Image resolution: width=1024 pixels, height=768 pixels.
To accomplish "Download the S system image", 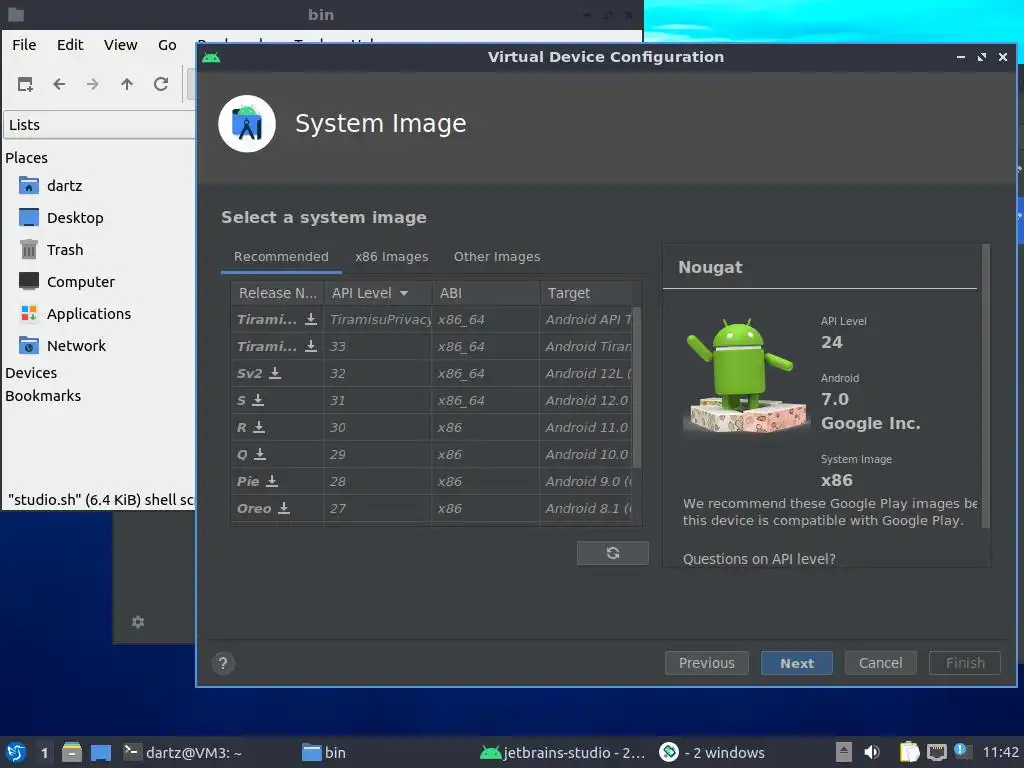I will [258, 400].
